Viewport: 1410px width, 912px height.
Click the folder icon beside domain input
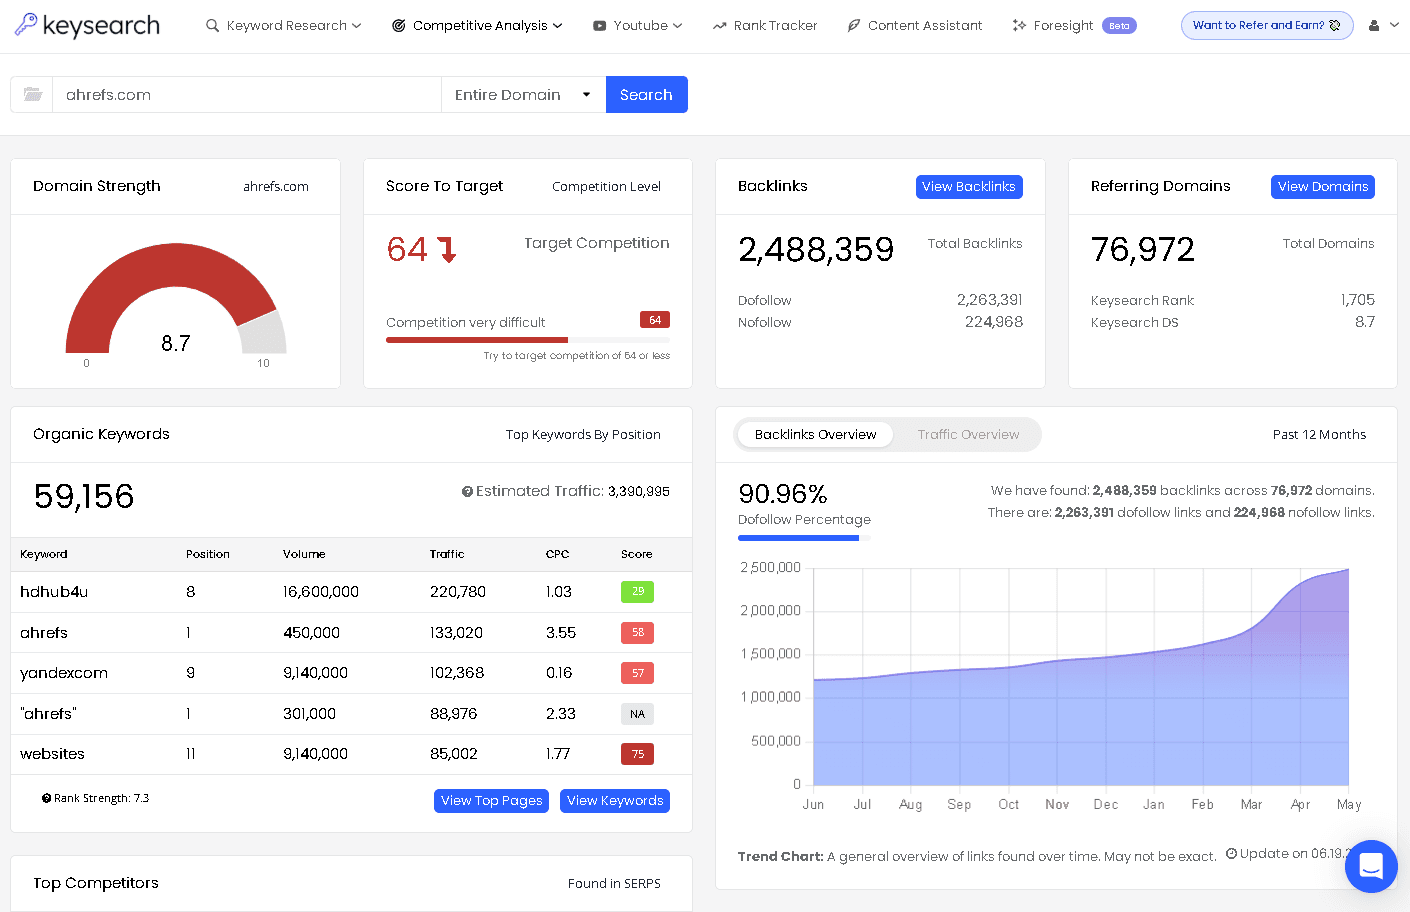(x=32, y=94)
